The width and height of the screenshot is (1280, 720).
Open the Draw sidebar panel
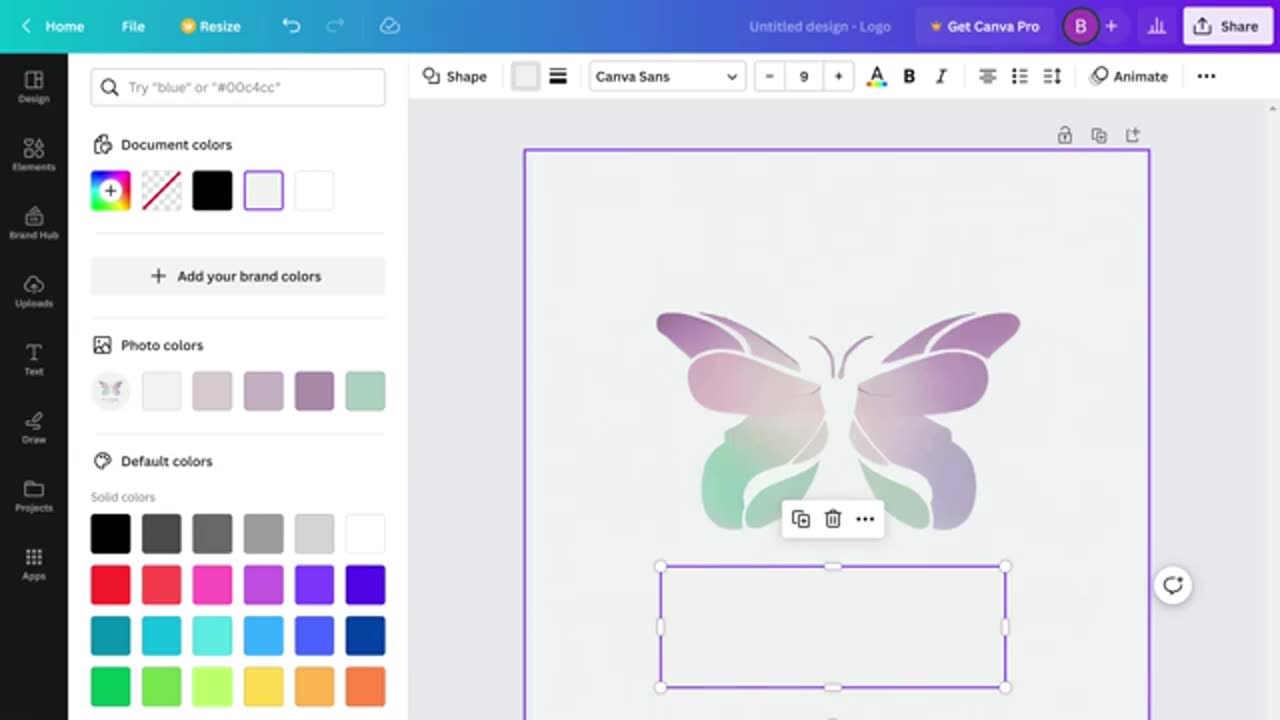tap(34, 427)
